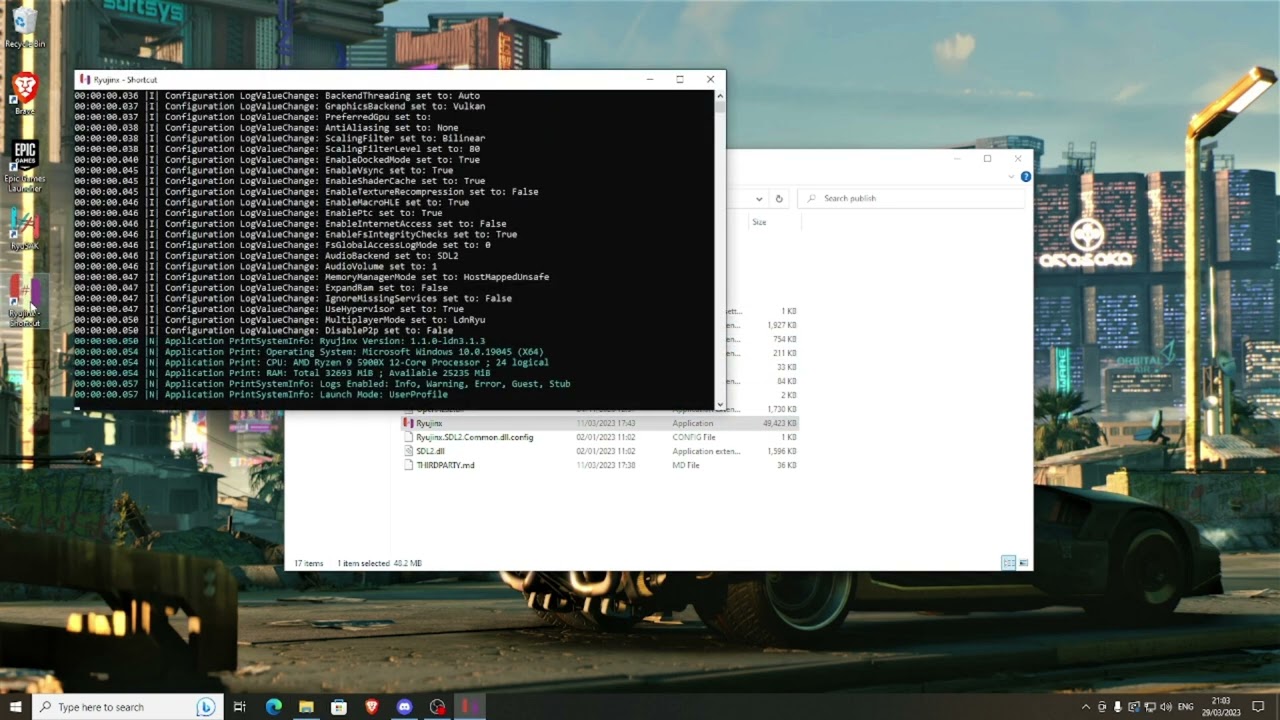Screen dimensions: 1280x720
Task: Click the 49,423 KB size cell
Action: pyautogui.click(x=779, y=423)
